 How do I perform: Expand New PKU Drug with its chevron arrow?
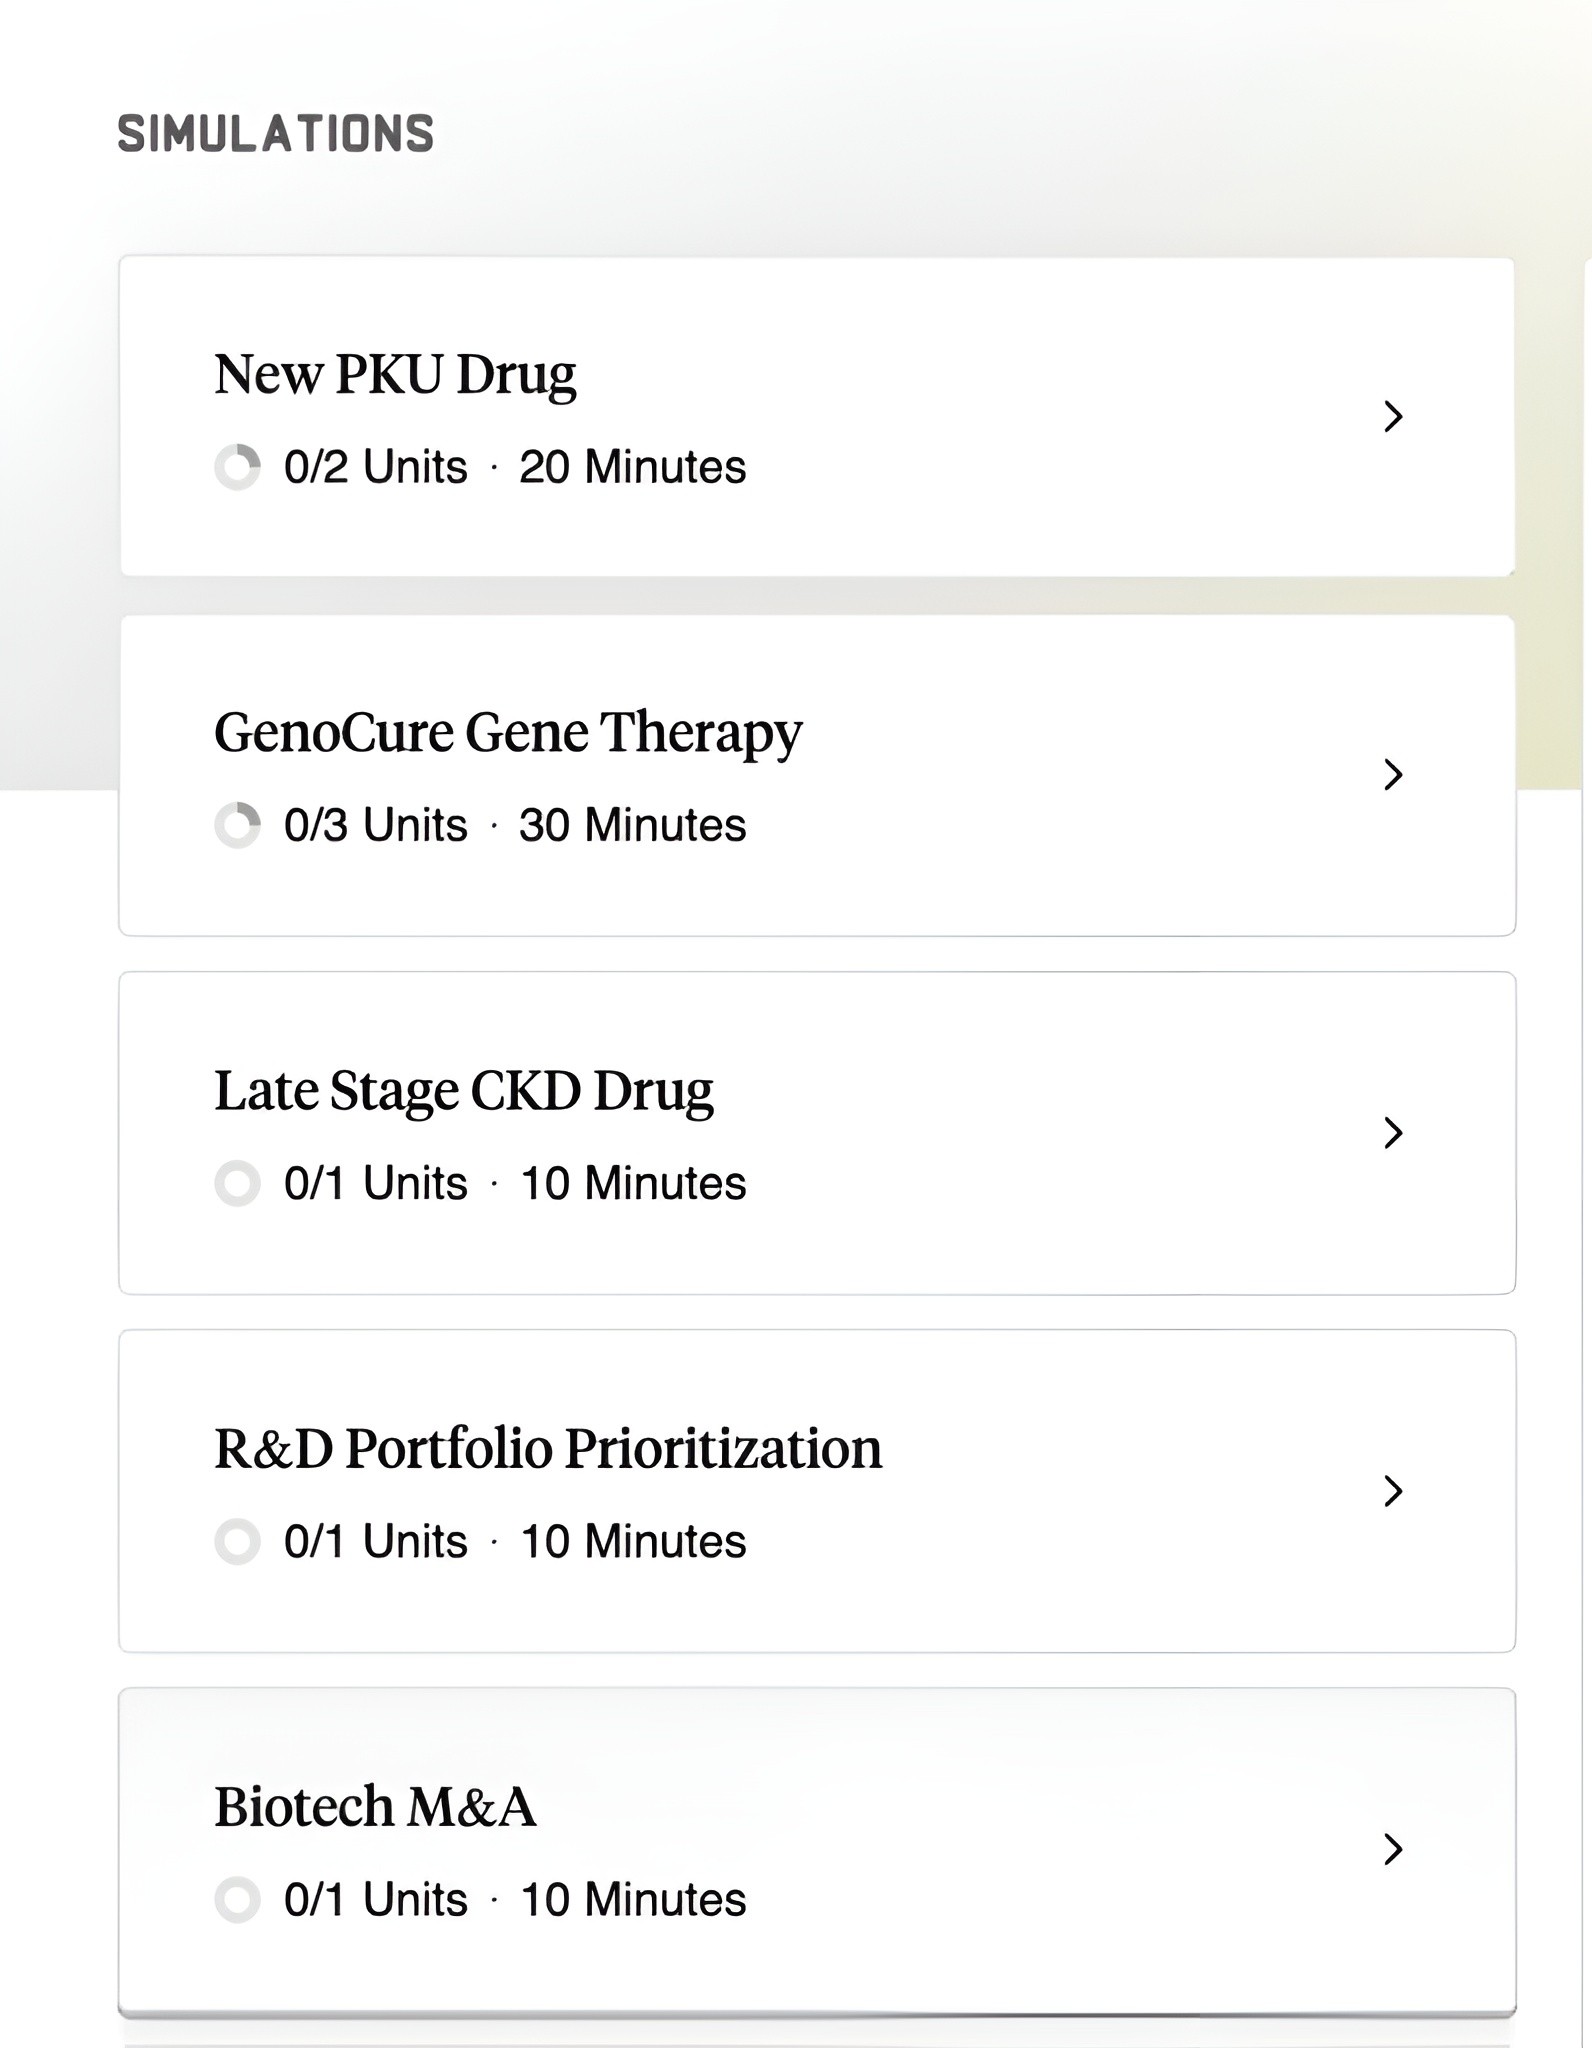coord(1393,416)
